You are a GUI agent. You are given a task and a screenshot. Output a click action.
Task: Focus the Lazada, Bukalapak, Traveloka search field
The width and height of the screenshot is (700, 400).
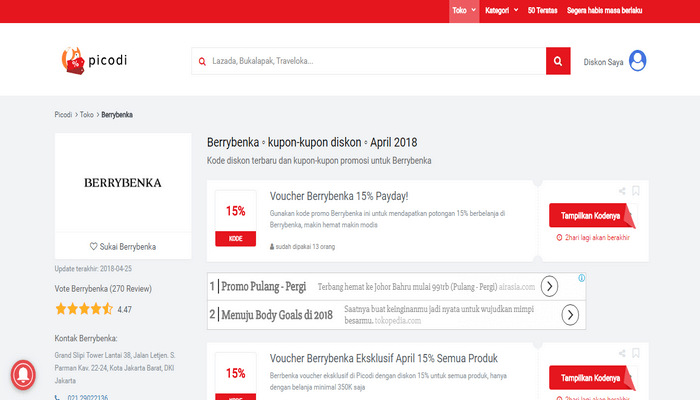tap(369, 61)
